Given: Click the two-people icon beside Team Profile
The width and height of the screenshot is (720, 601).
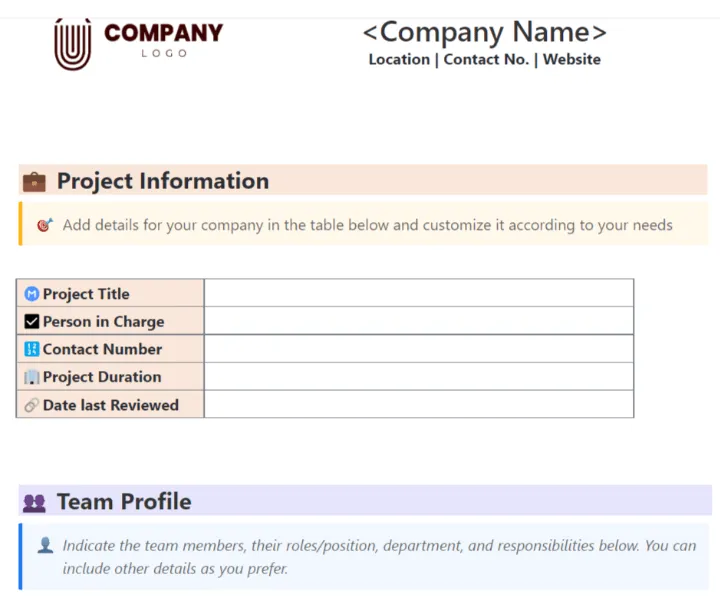Looking at the screenshot, I should click(34, 503).
